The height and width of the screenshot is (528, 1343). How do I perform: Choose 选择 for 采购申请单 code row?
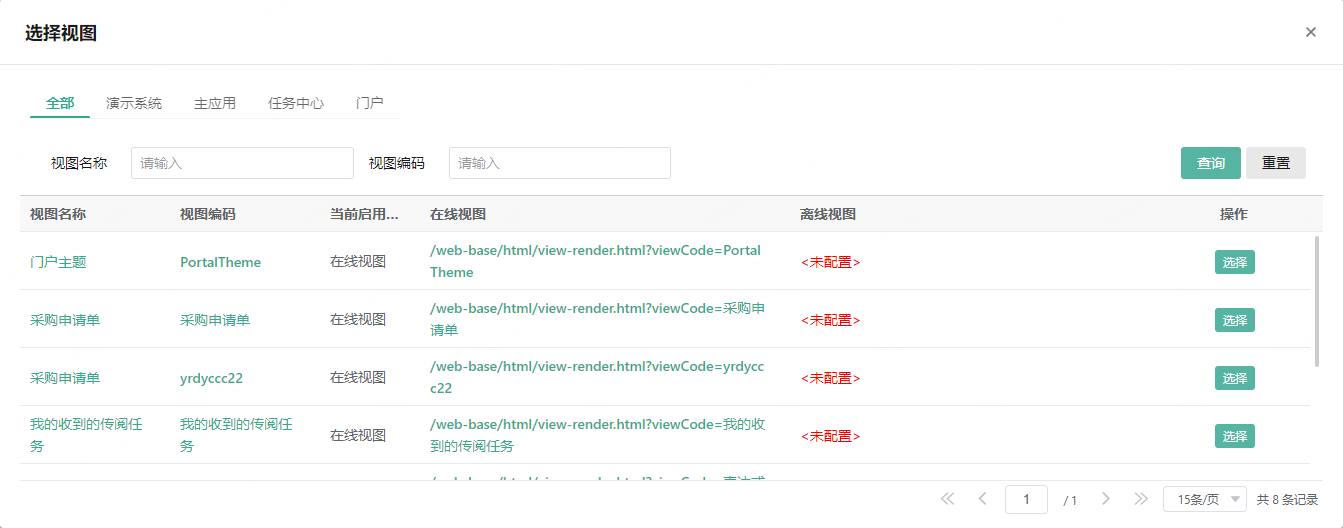coord(1235,320)
